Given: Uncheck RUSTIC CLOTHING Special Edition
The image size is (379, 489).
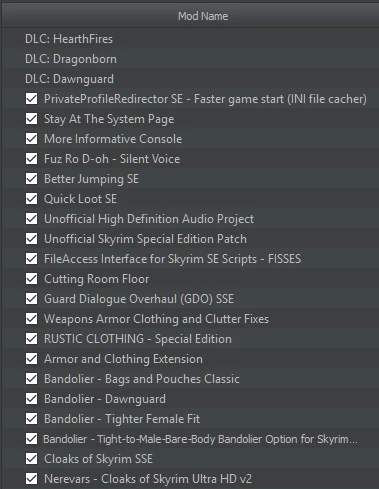Looking at the screenshot, I should [x=32, y=339].
